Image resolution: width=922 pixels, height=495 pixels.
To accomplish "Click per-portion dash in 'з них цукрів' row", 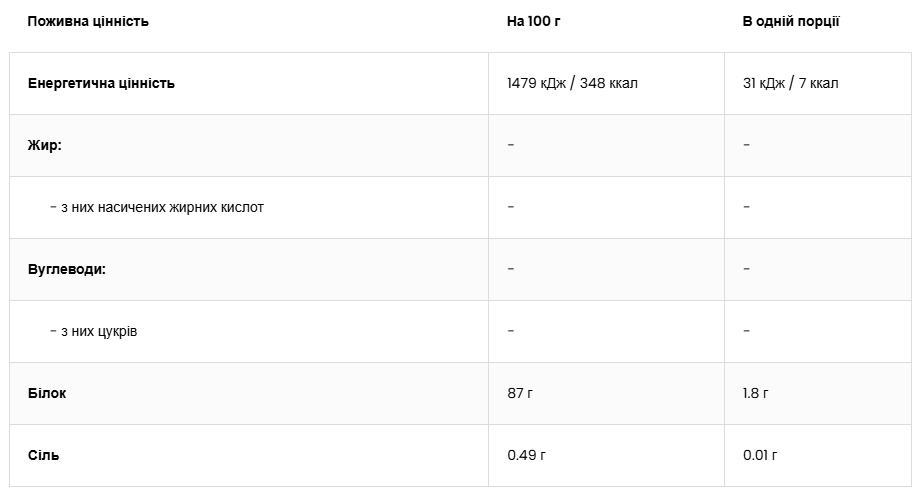I will pos(746,331).
